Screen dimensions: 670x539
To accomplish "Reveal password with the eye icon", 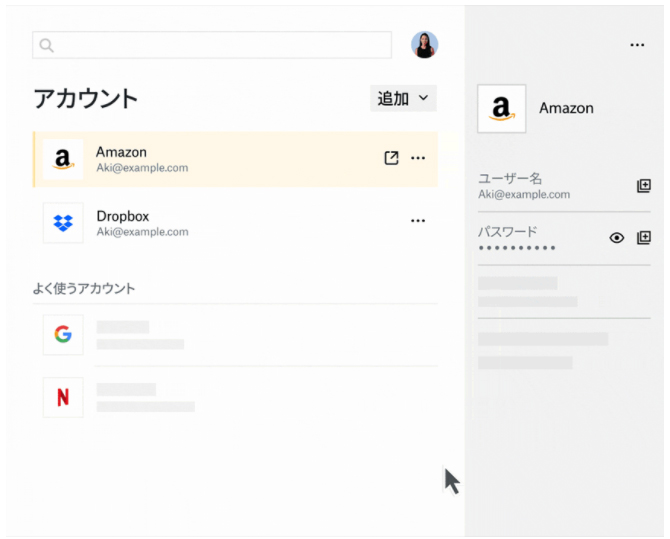I will [x=617, y=237].
